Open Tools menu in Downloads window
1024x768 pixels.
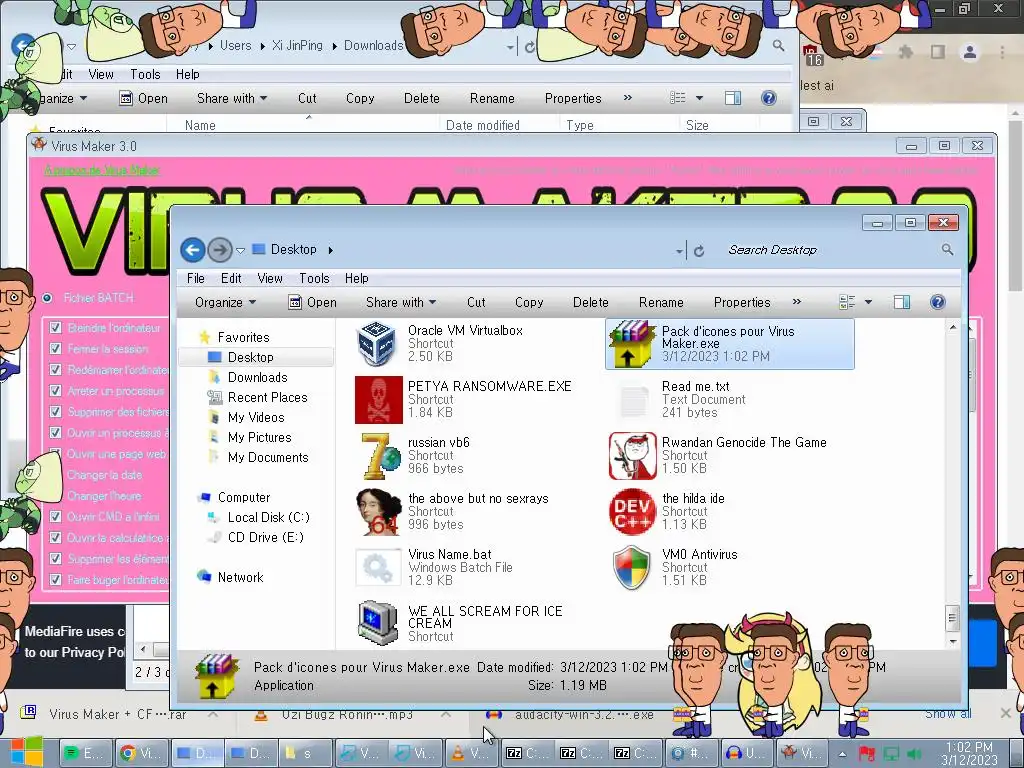[x=145, y=74]
